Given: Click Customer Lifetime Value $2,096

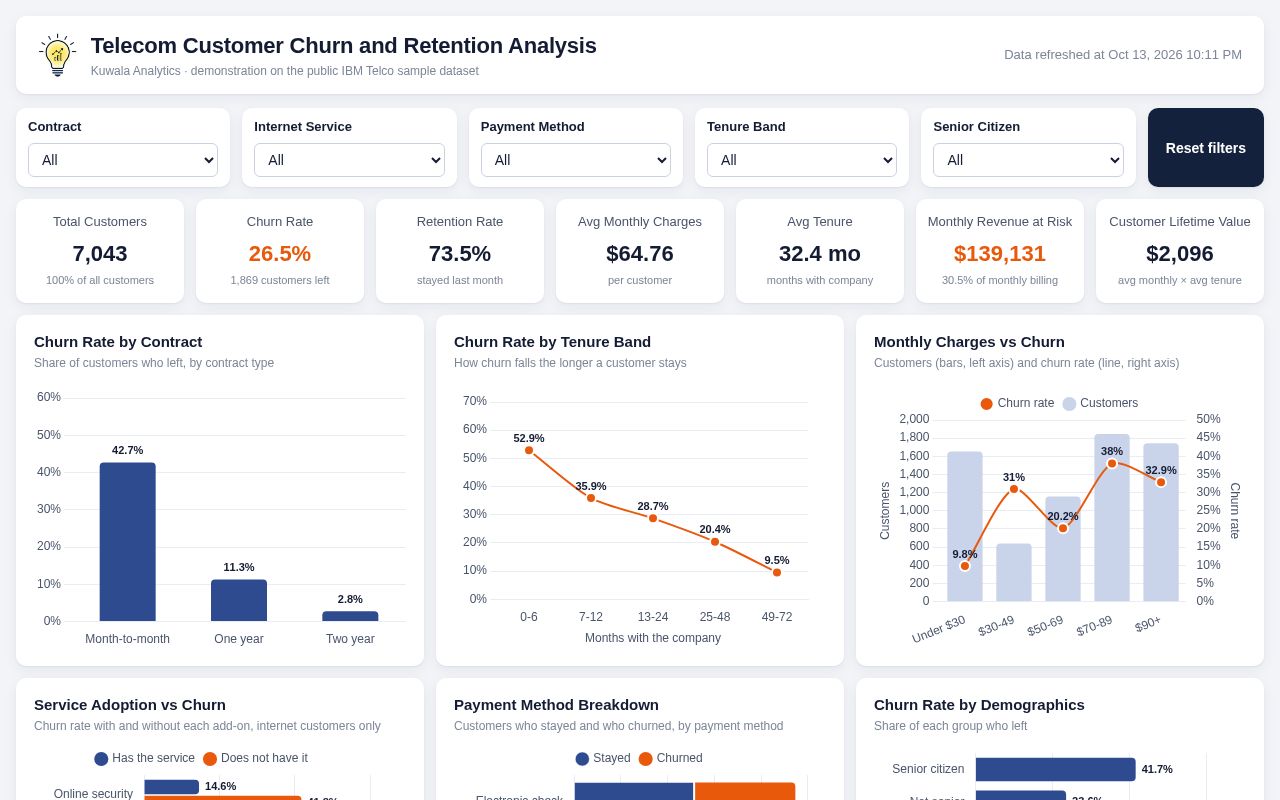Looking at the screenshot, I should pos(1180,254).
